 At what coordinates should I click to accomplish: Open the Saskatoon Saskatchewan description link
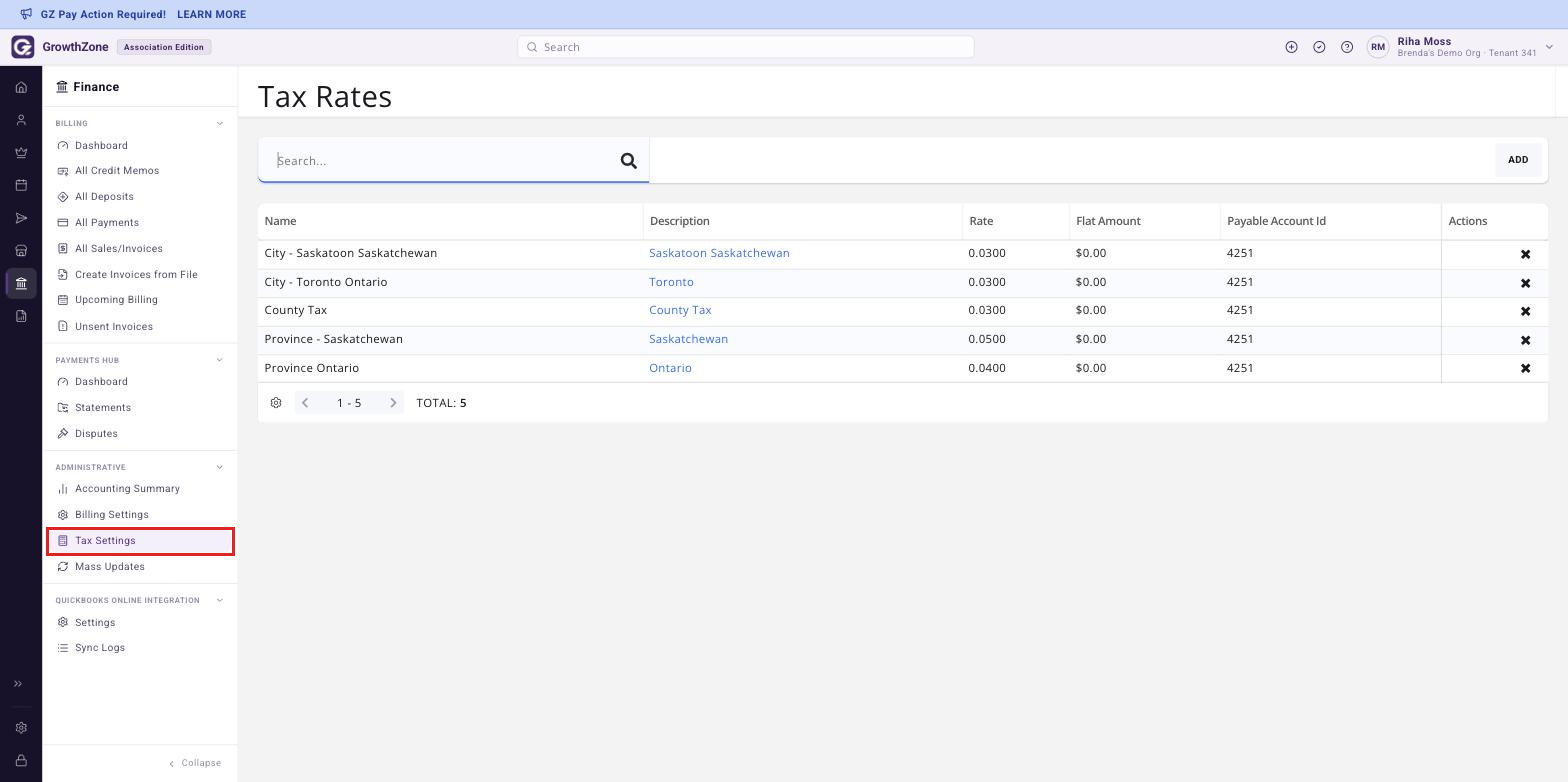coord(719,253)
